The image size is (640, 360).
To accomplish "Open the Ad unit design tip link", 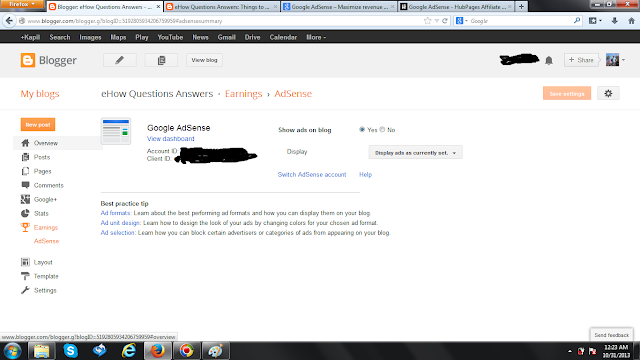I will point(120,223).
